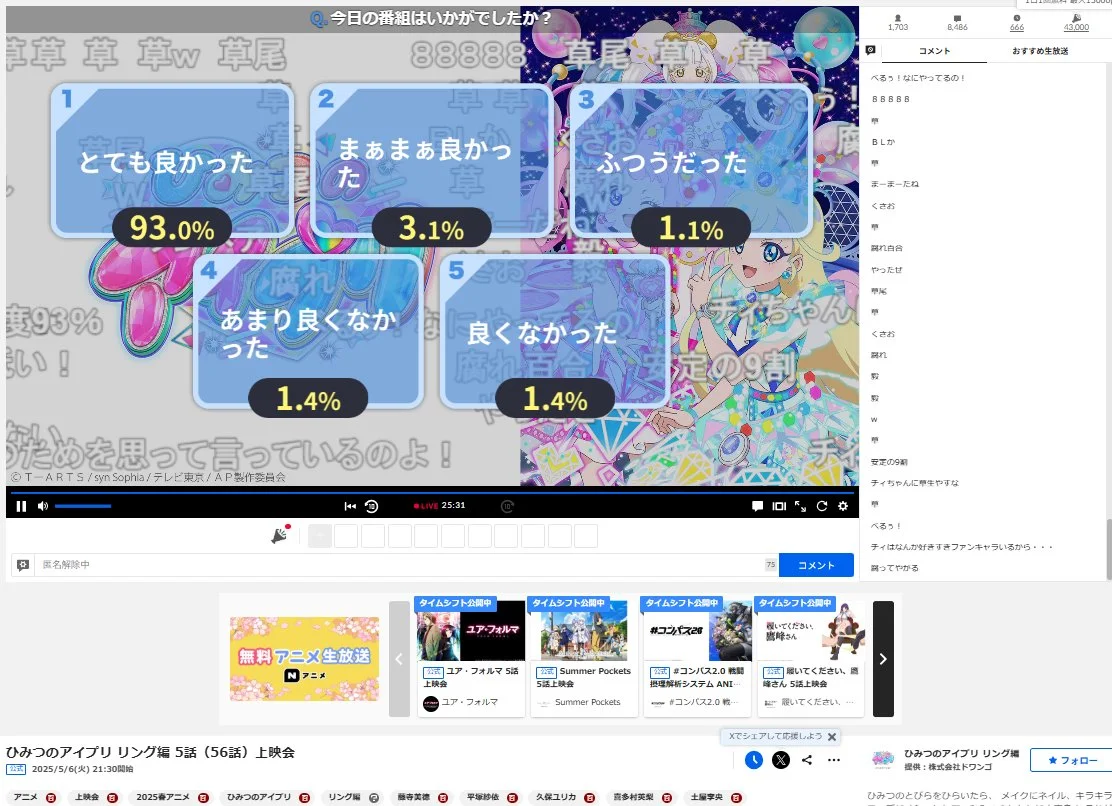
Task: Open #コンパス2.0 上映会 card
Action: 697,659
